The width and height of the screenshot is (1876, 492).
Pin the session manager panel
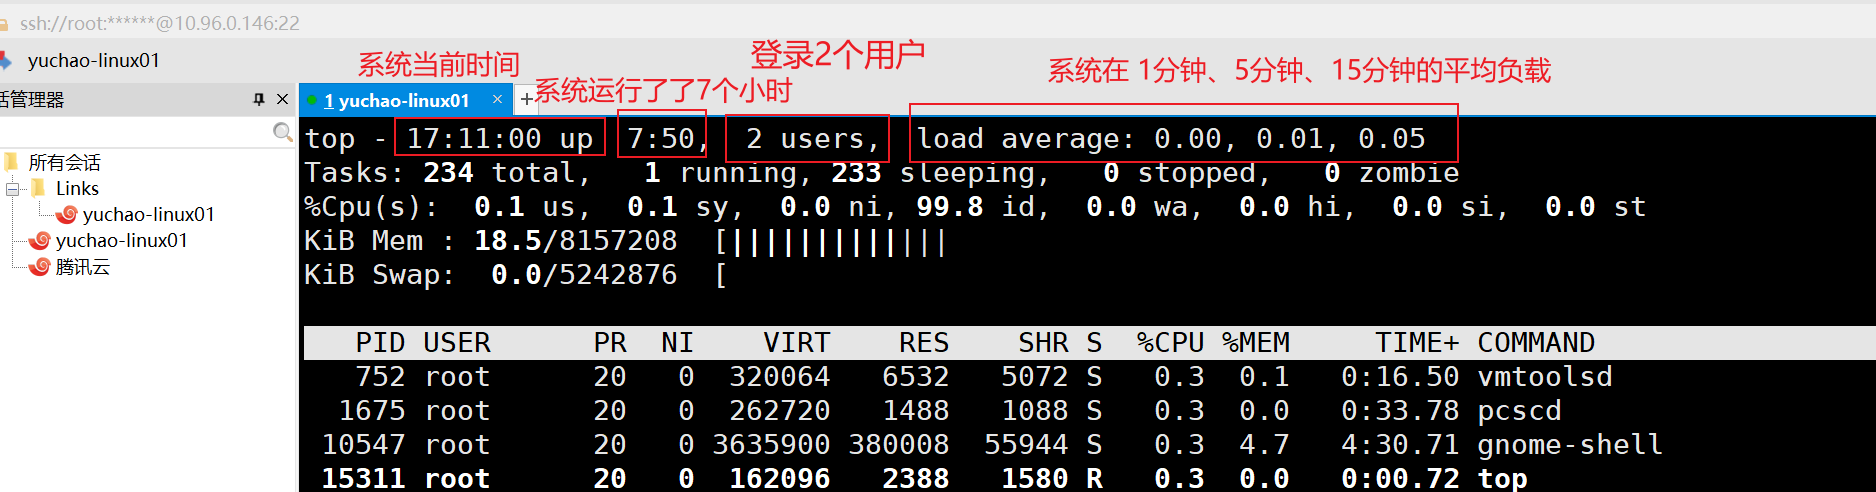[259, 99]
